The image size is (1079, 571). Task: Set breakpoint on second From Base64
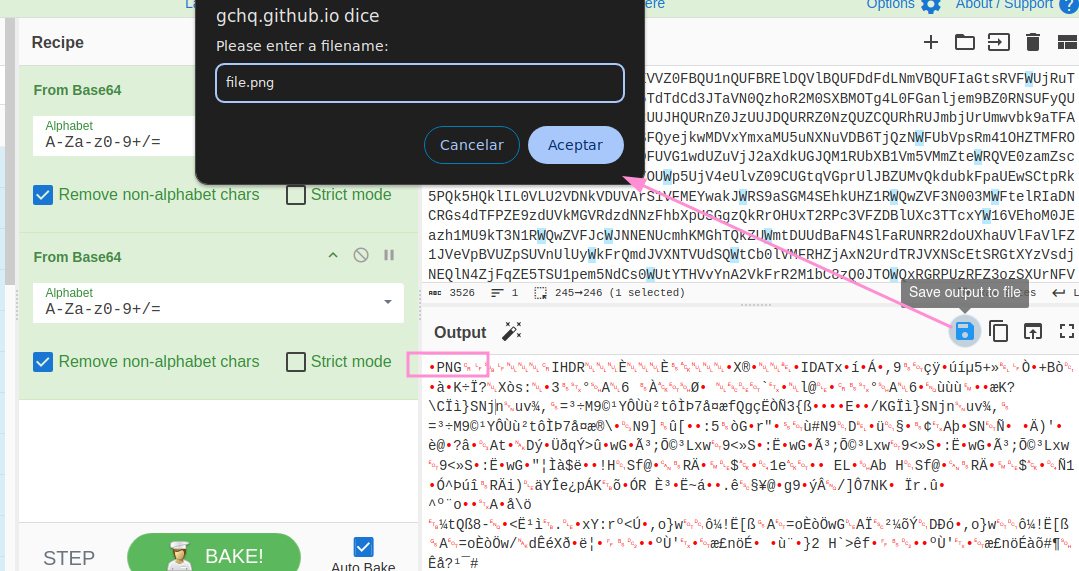(389, 256)
